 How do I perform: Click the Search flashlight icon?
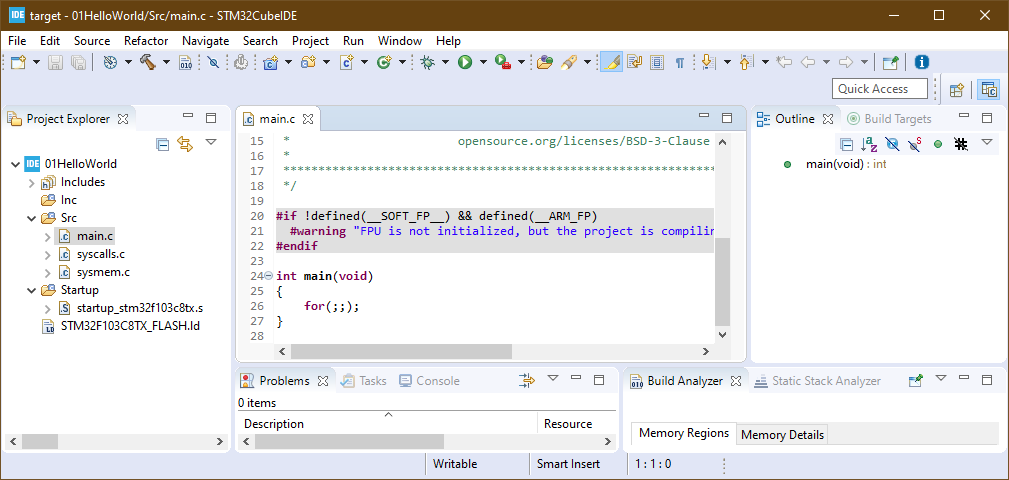point(569,62)
